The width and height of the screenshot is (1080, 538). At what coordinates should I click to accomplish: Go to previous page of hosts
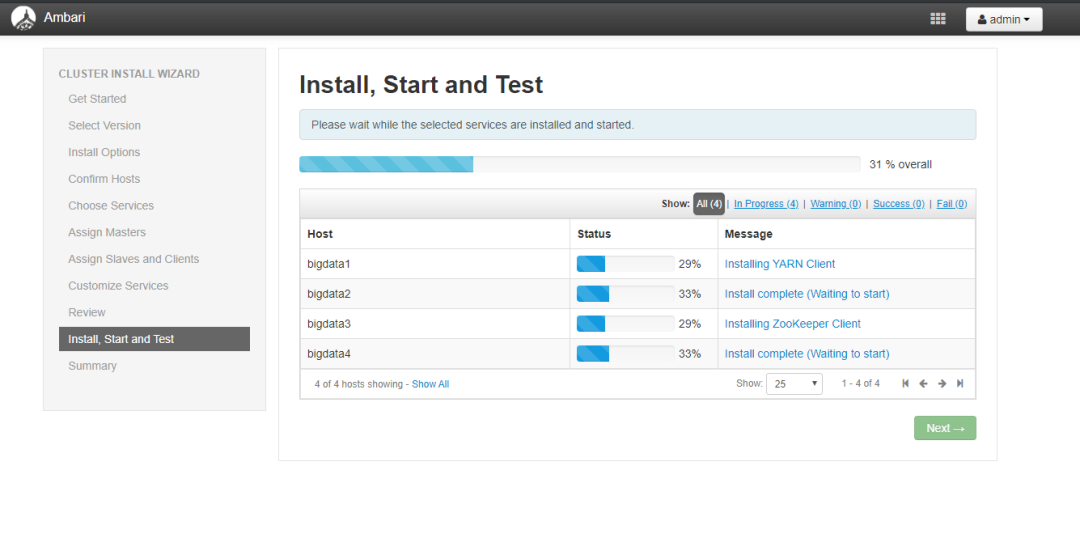(924, 384)
